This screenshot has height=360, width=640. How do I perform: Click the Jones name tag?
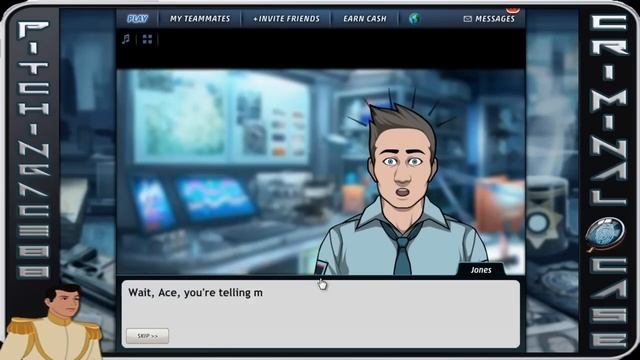tap(481, 270)
